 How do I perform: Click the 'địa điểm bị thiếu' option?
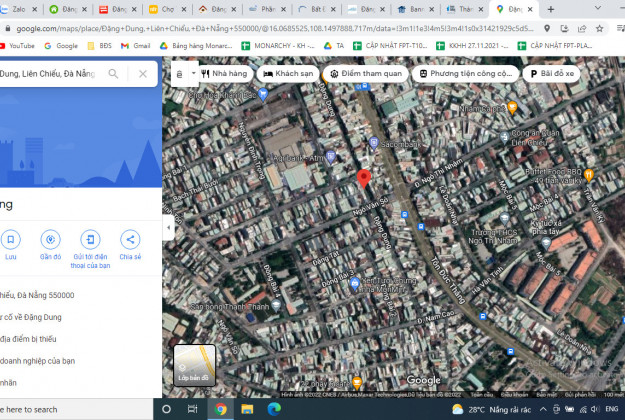coord(28,339)
